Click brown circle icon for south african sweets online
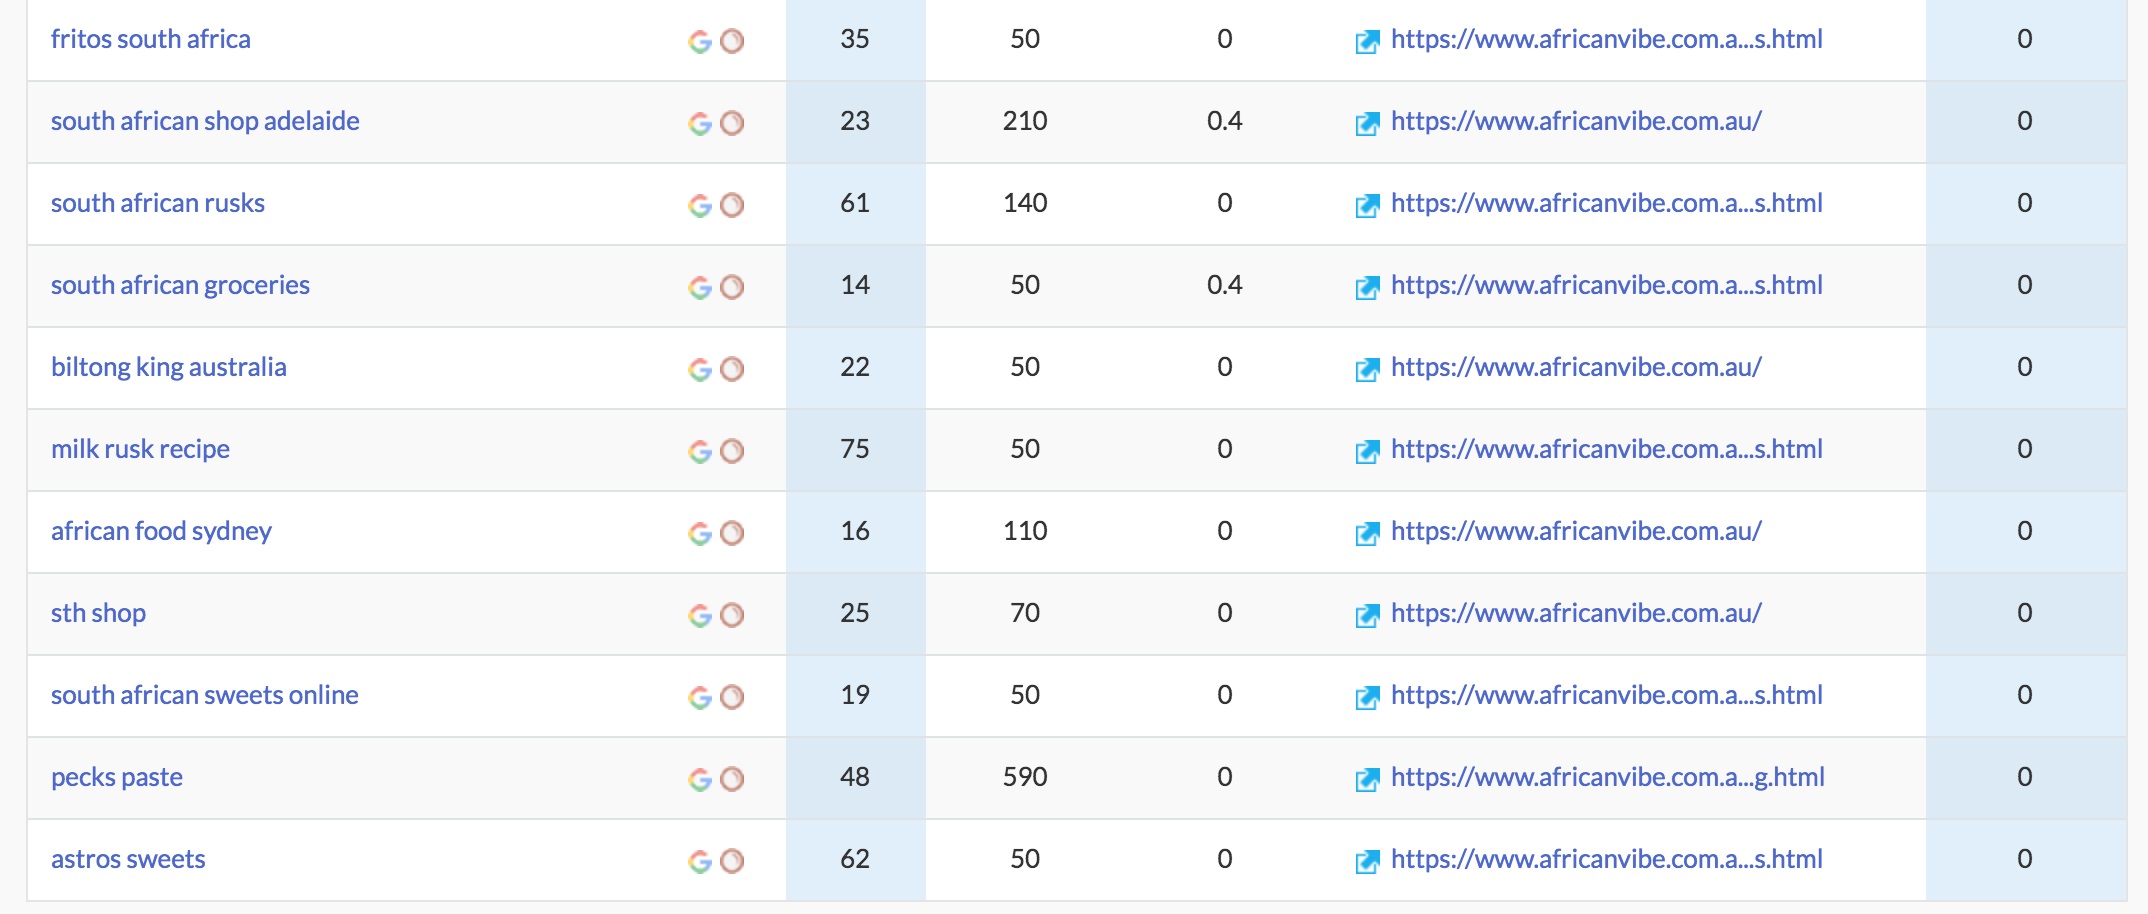This screenshot has height=914, width=2148. click(x=732, y=697)
